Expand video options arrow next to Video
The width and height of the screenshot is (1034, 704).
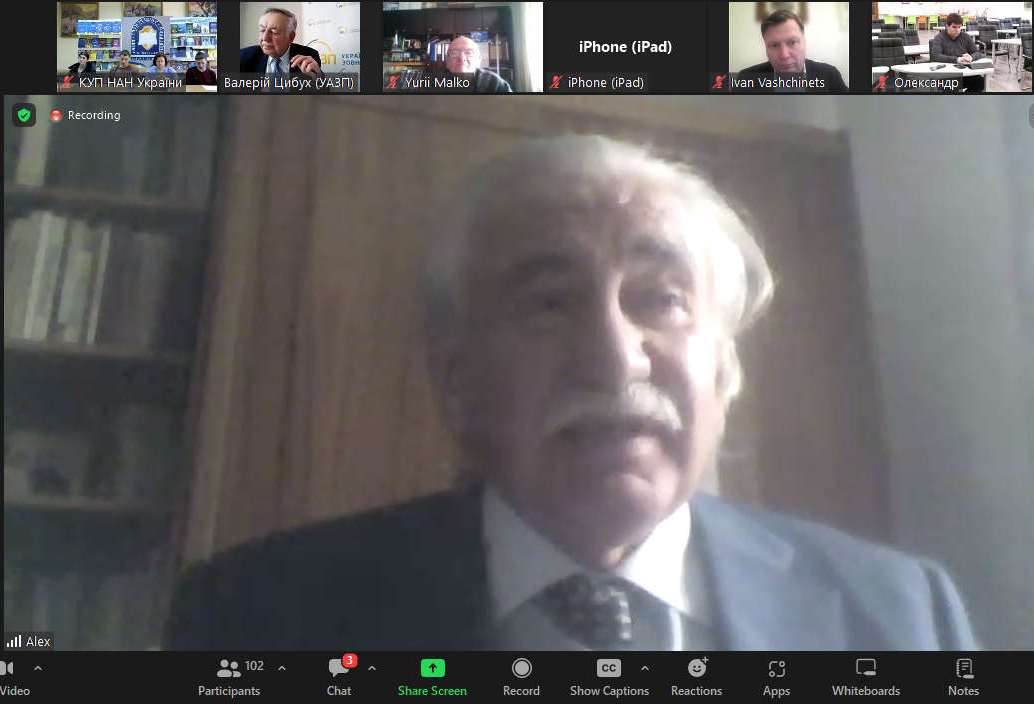38,668
